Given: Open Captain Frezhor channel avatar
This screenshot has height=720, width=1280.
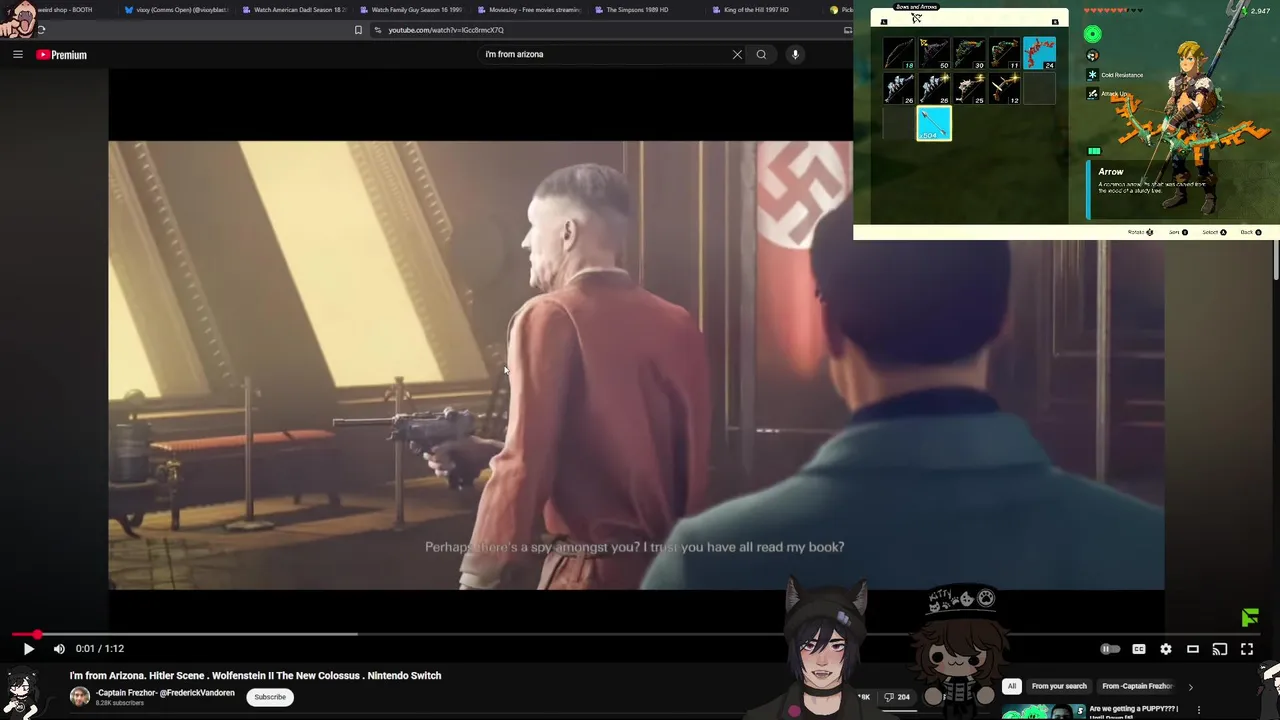Looking at the screenshot, I should 79,697.
